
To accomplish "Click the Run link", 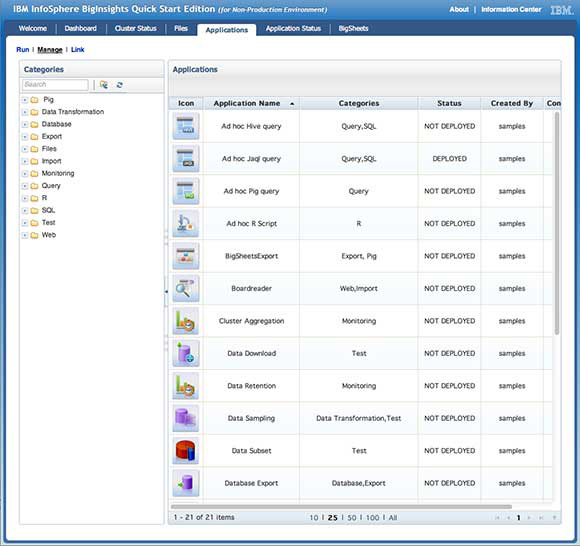I will pyautogui.click(x=23, y=50).
